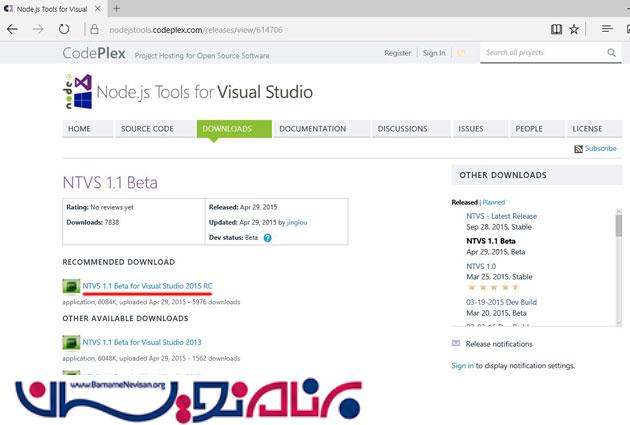Click the envelope icon by Release notifications
The width and height of the screenshot is (630, 425).
456,343
